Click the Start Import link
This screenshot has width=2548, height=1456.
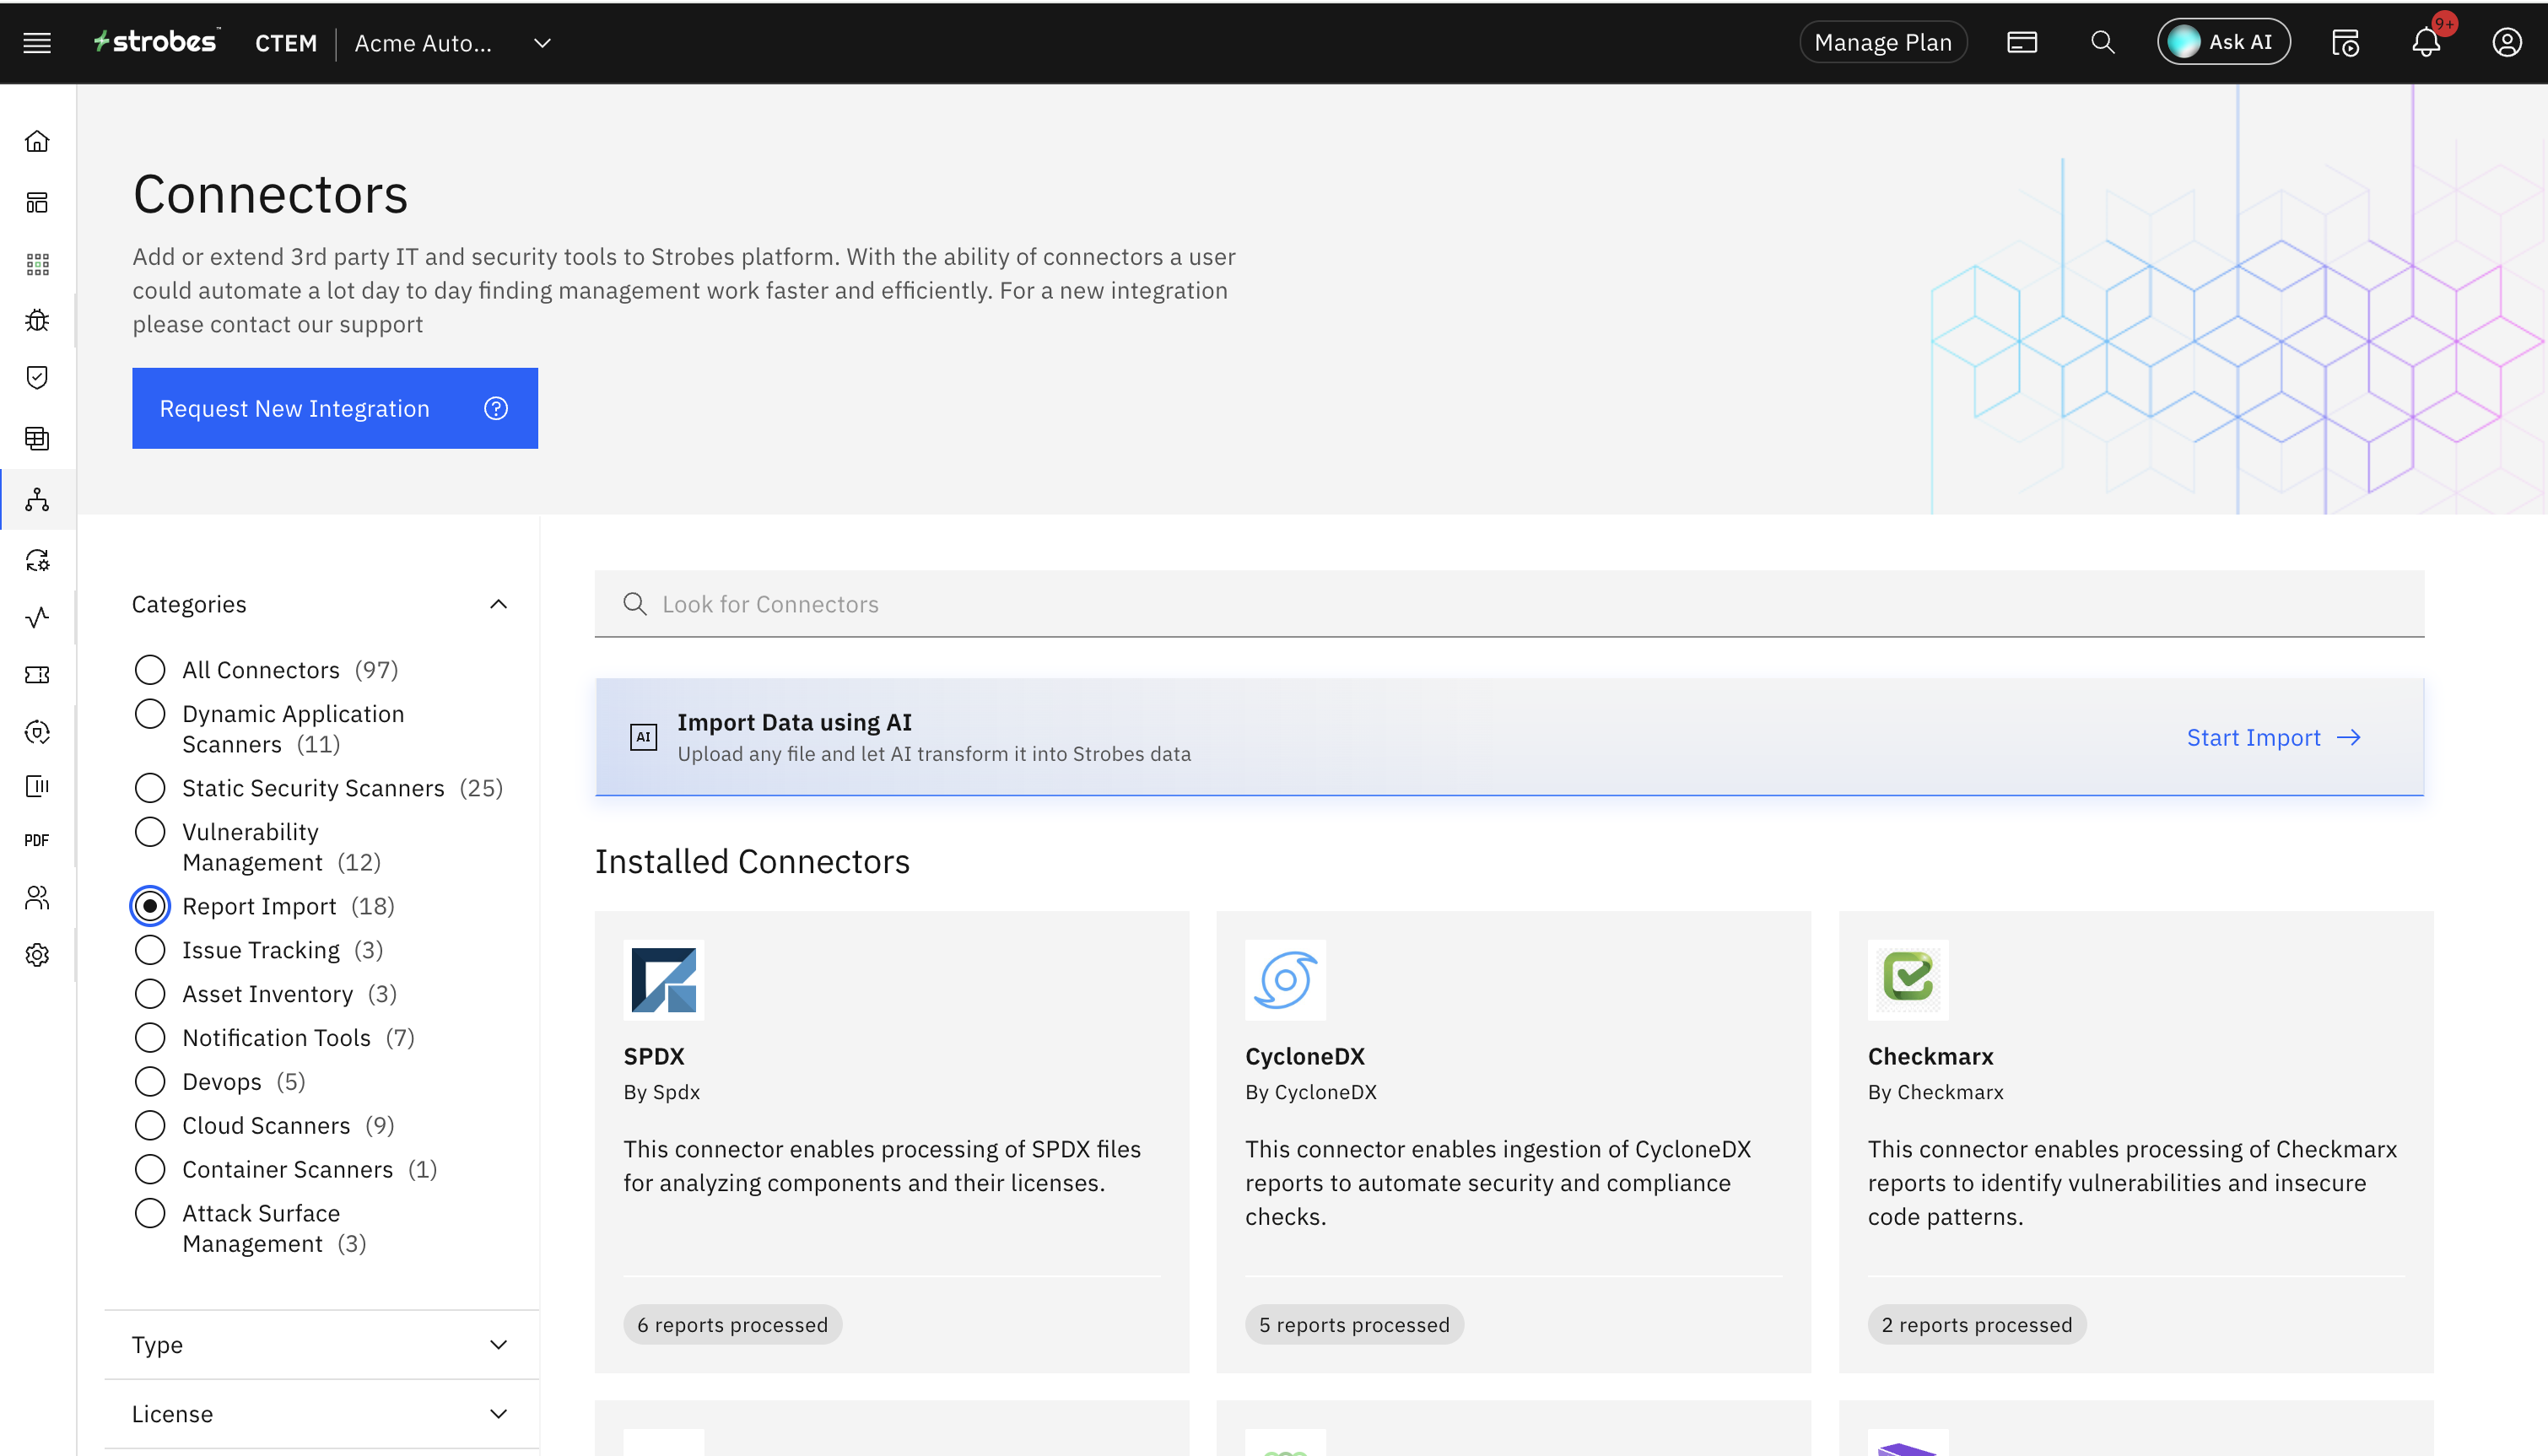(2272, 738)
